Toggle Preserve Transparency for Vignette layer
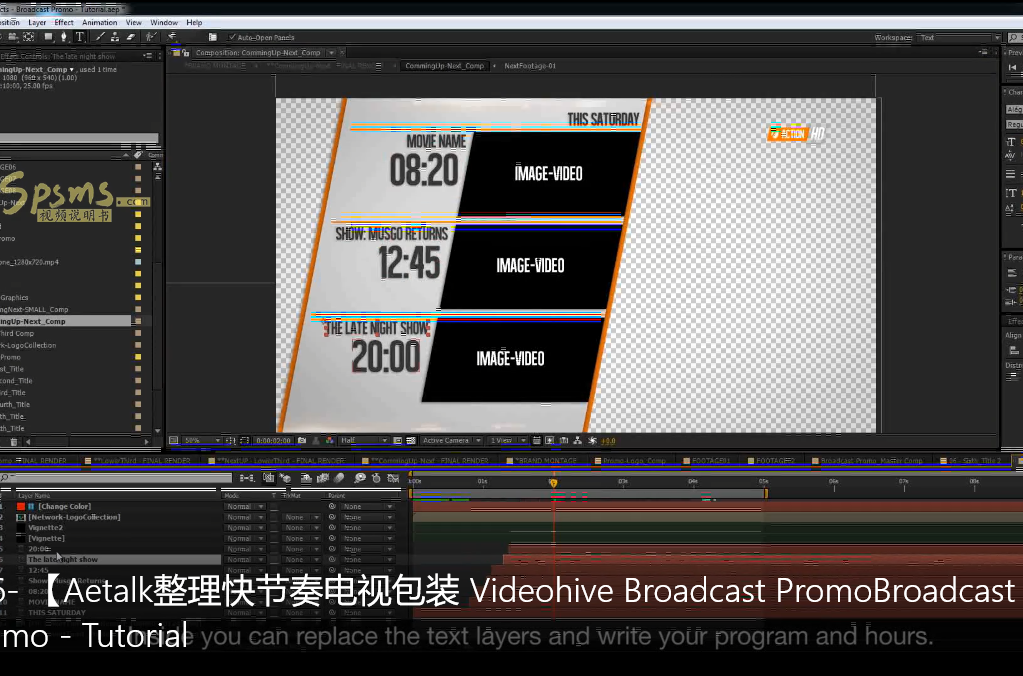 click(x=273, y=538)
